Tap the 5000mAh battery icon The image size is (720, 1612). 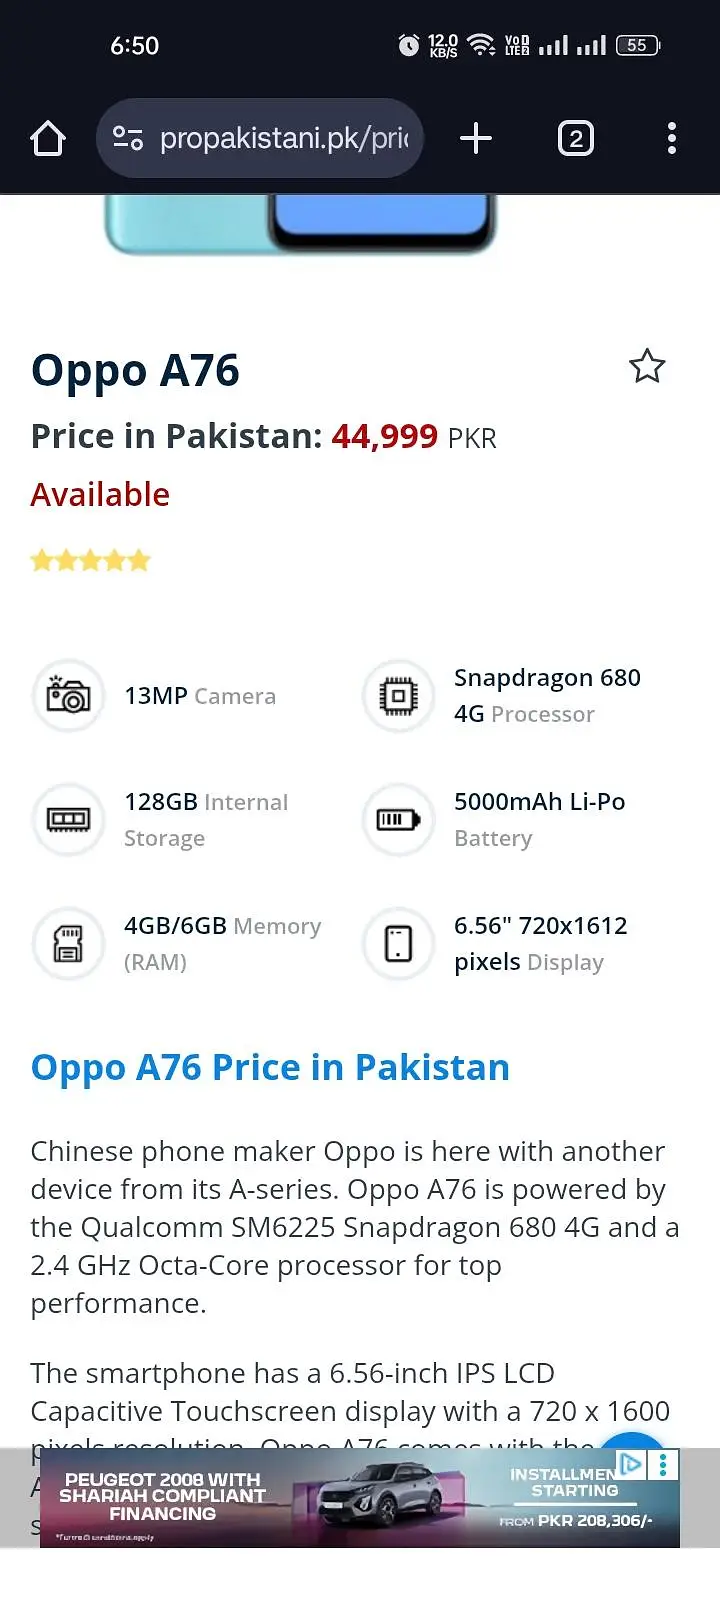click(x=398, y=820)
